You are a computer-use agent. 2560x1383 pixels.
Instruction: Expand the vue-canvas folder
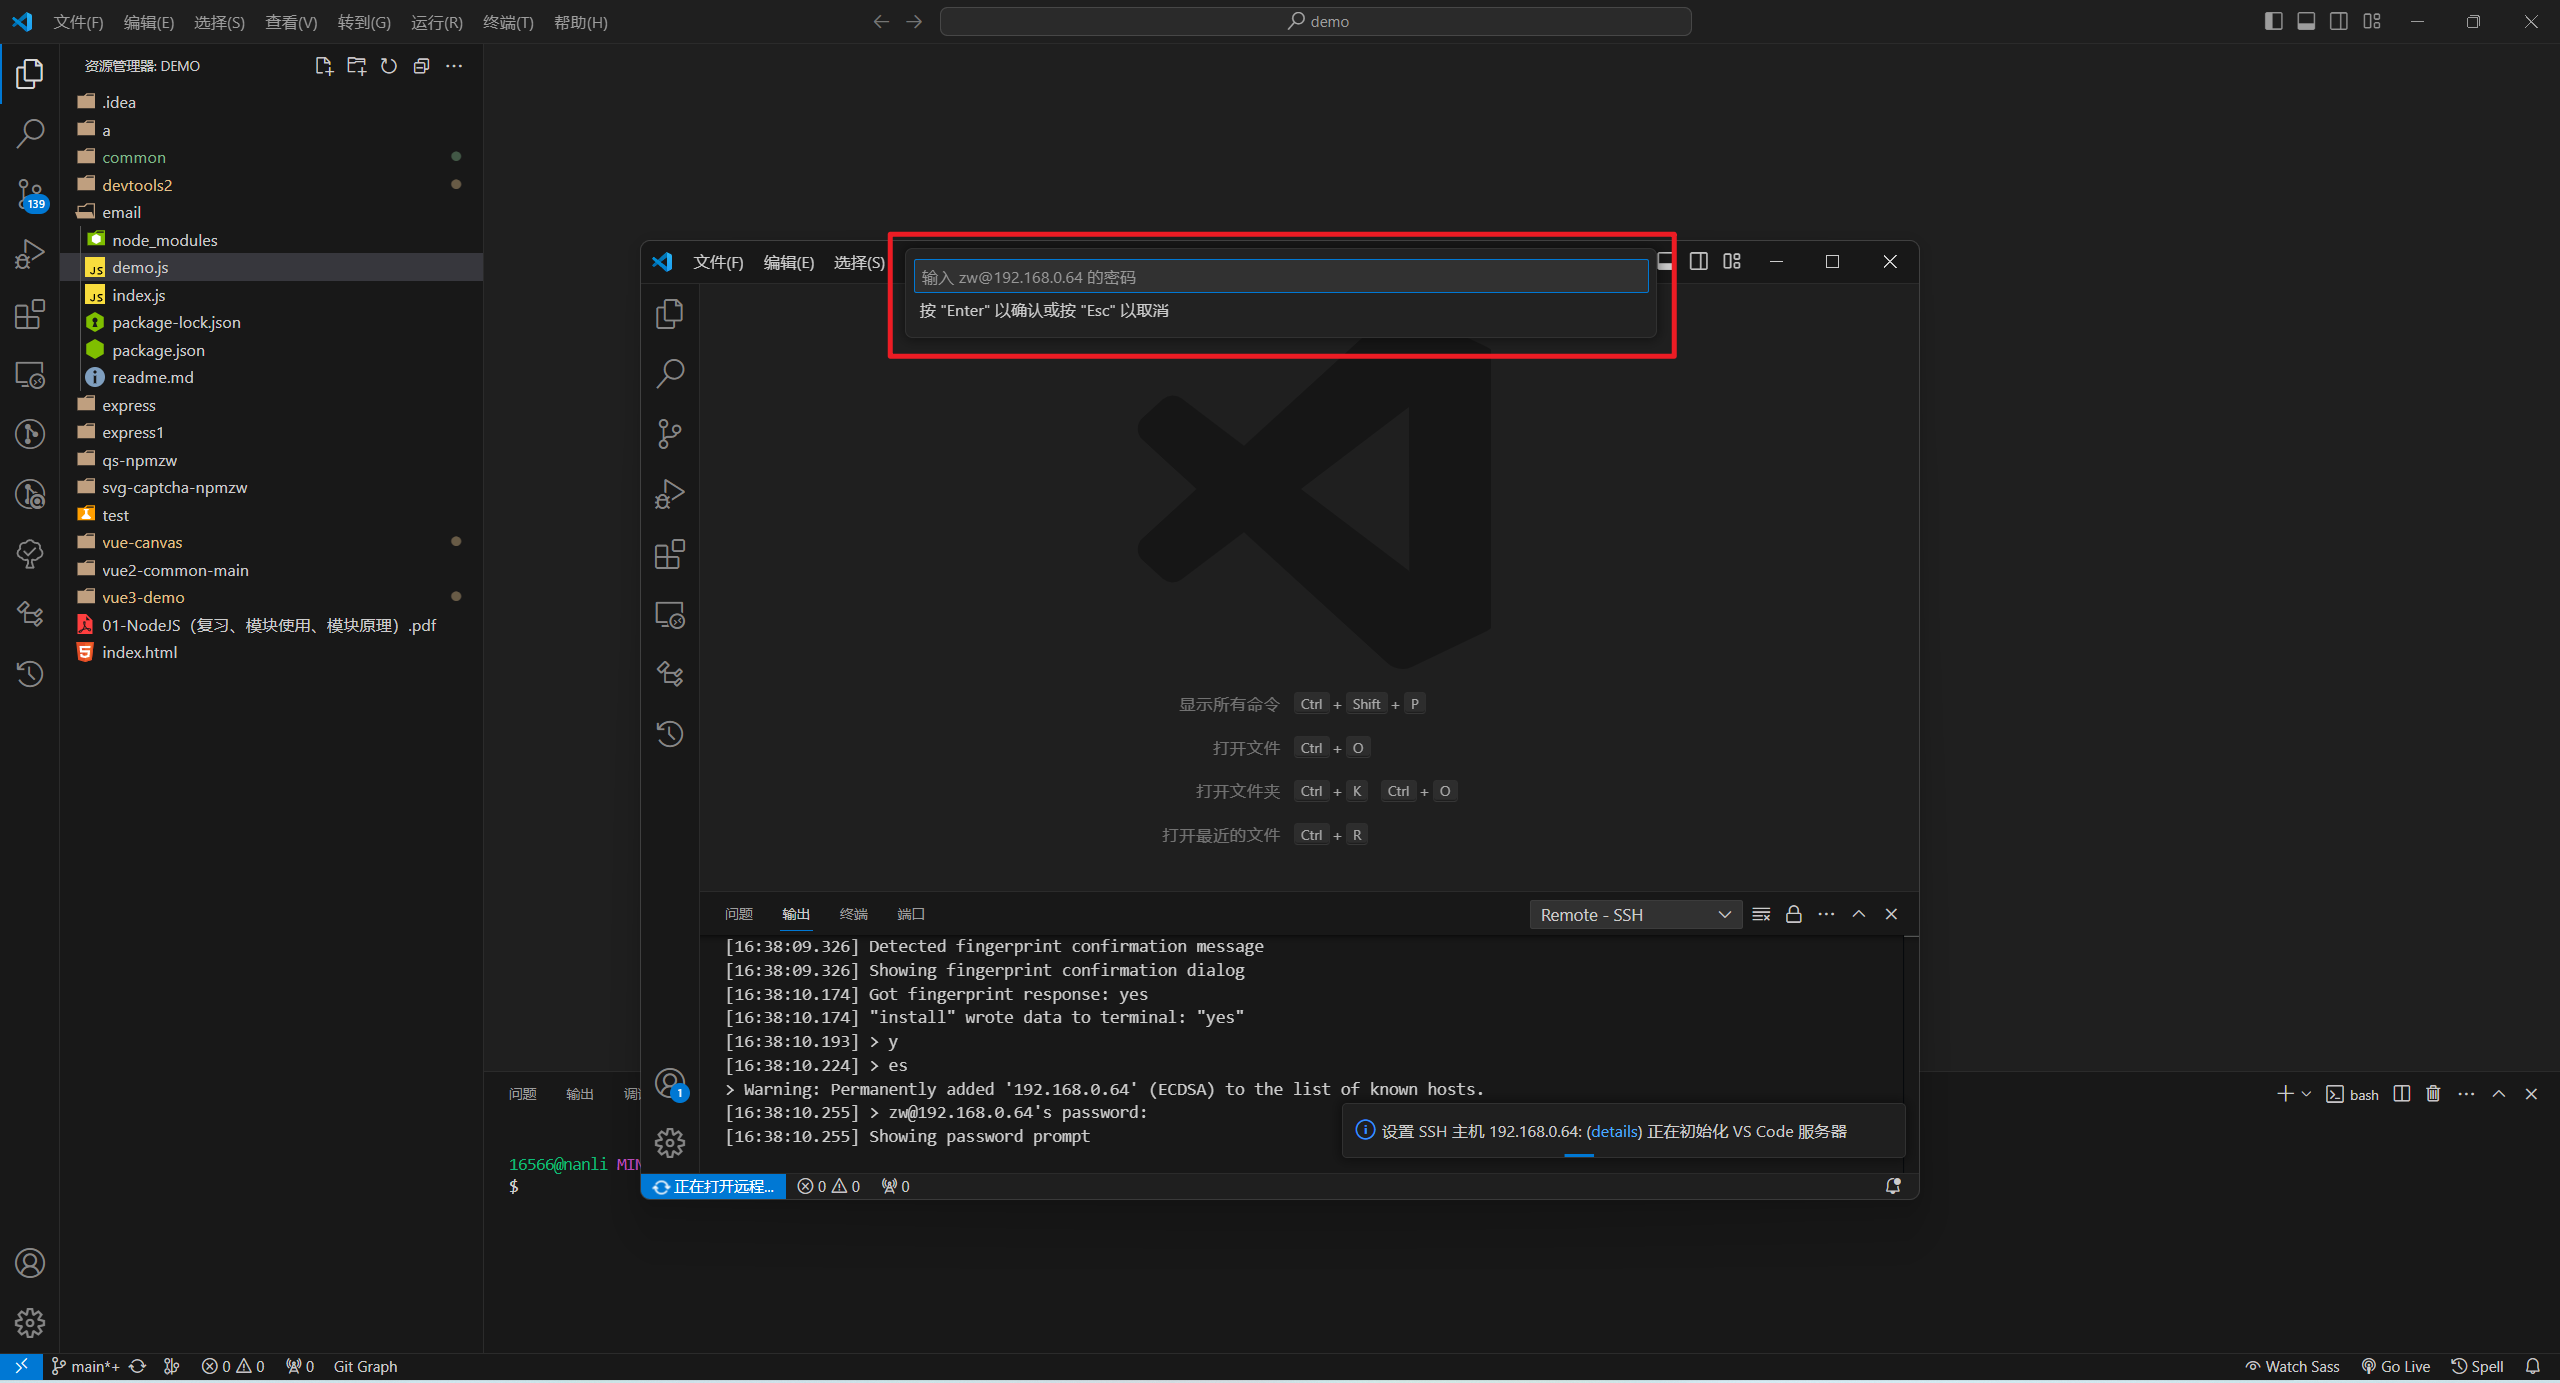[142, 542]
